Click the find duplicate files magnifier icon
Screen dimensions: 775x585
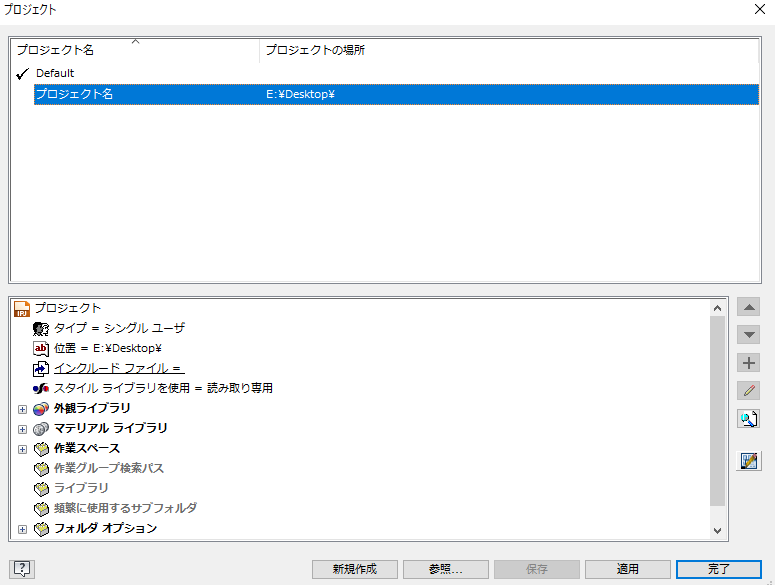[748, 419]
